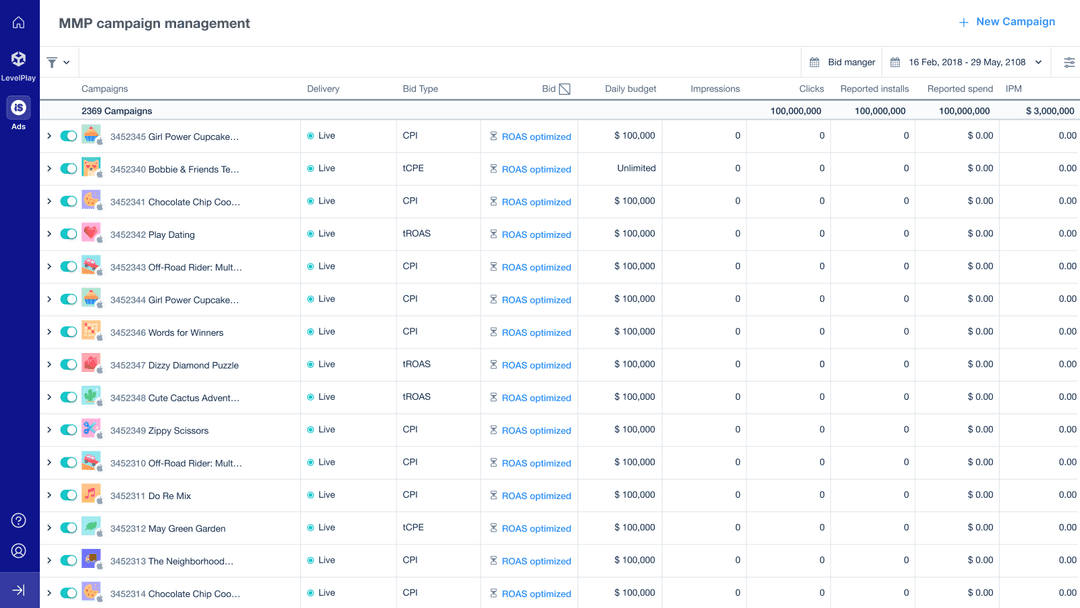Sort by the Daily budget column header

coord(630,89)
